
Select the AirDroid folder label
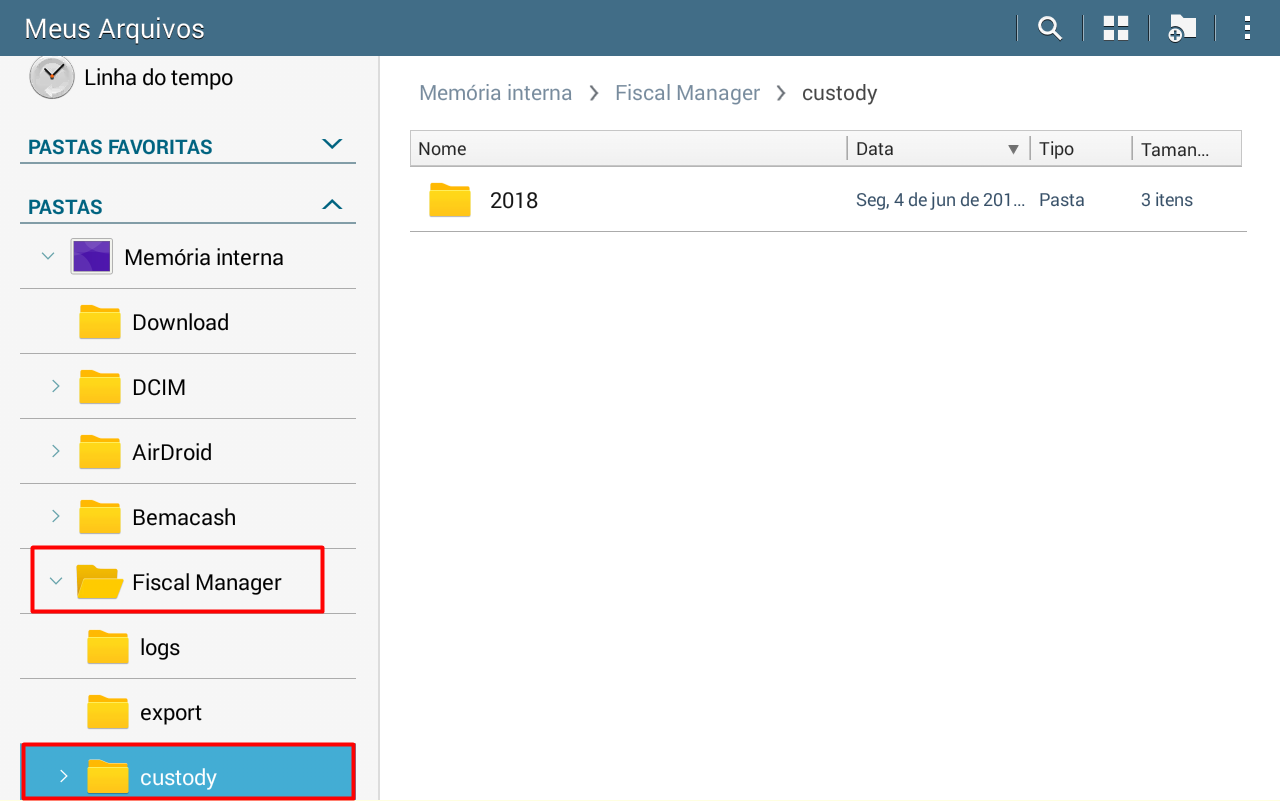[172, 452]
